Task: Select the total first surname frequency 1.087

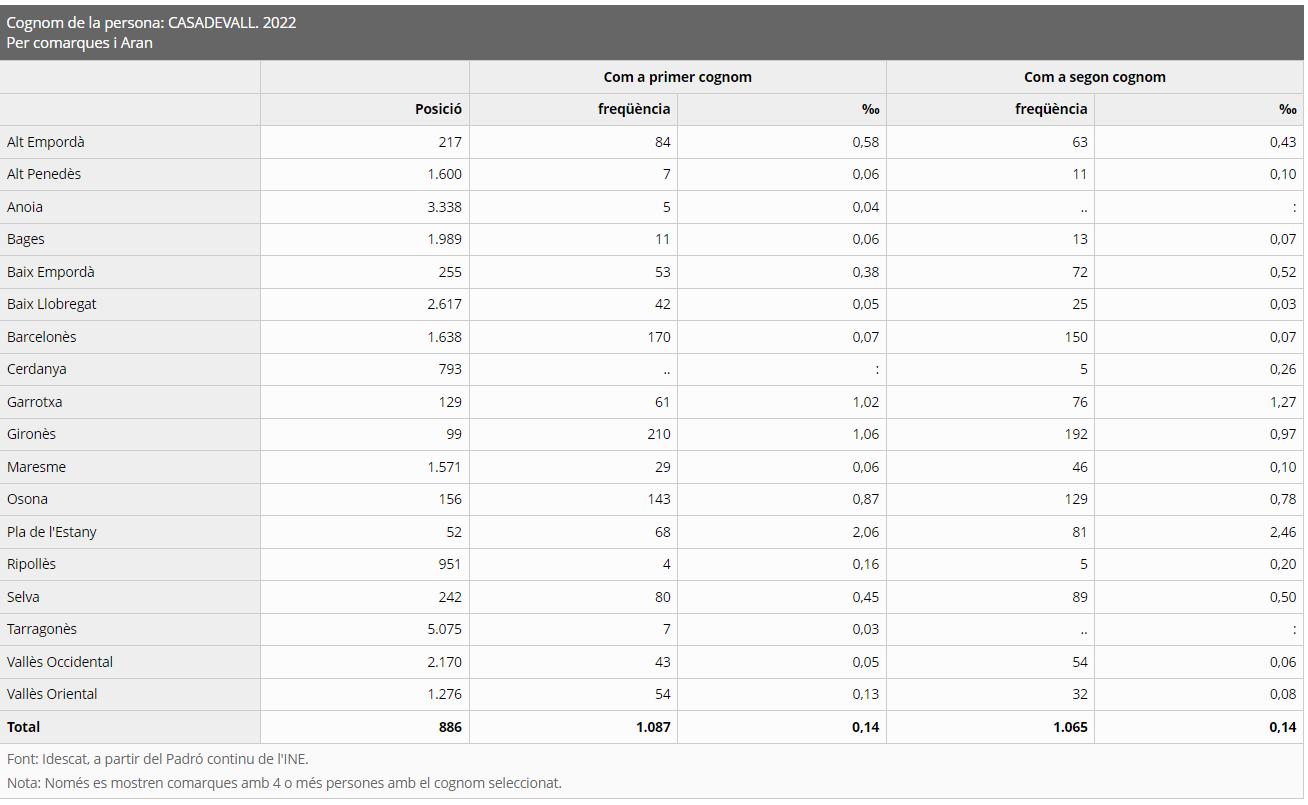Action: pyautogui.click(x=653, y=727)
